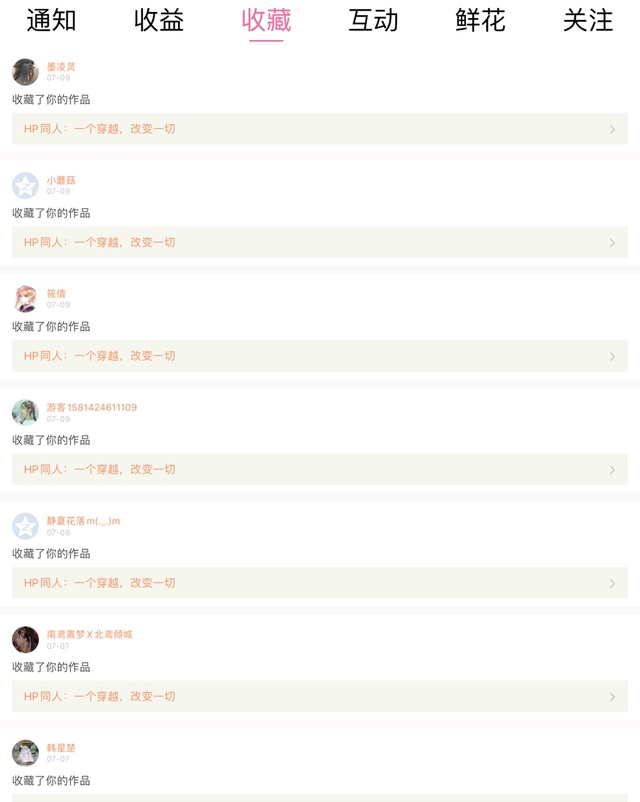Open HP同人 work under 游客1581424611109
Screen dimensions: 640x802
[x=100, y=469]
